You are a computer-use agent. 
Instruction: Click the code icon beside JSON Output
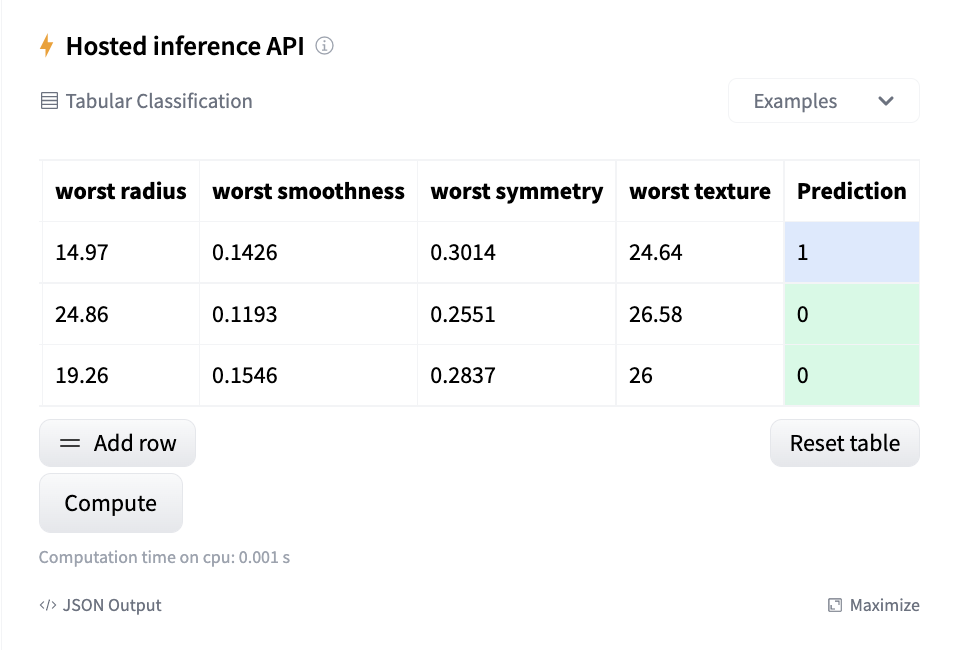click(48, 605)
